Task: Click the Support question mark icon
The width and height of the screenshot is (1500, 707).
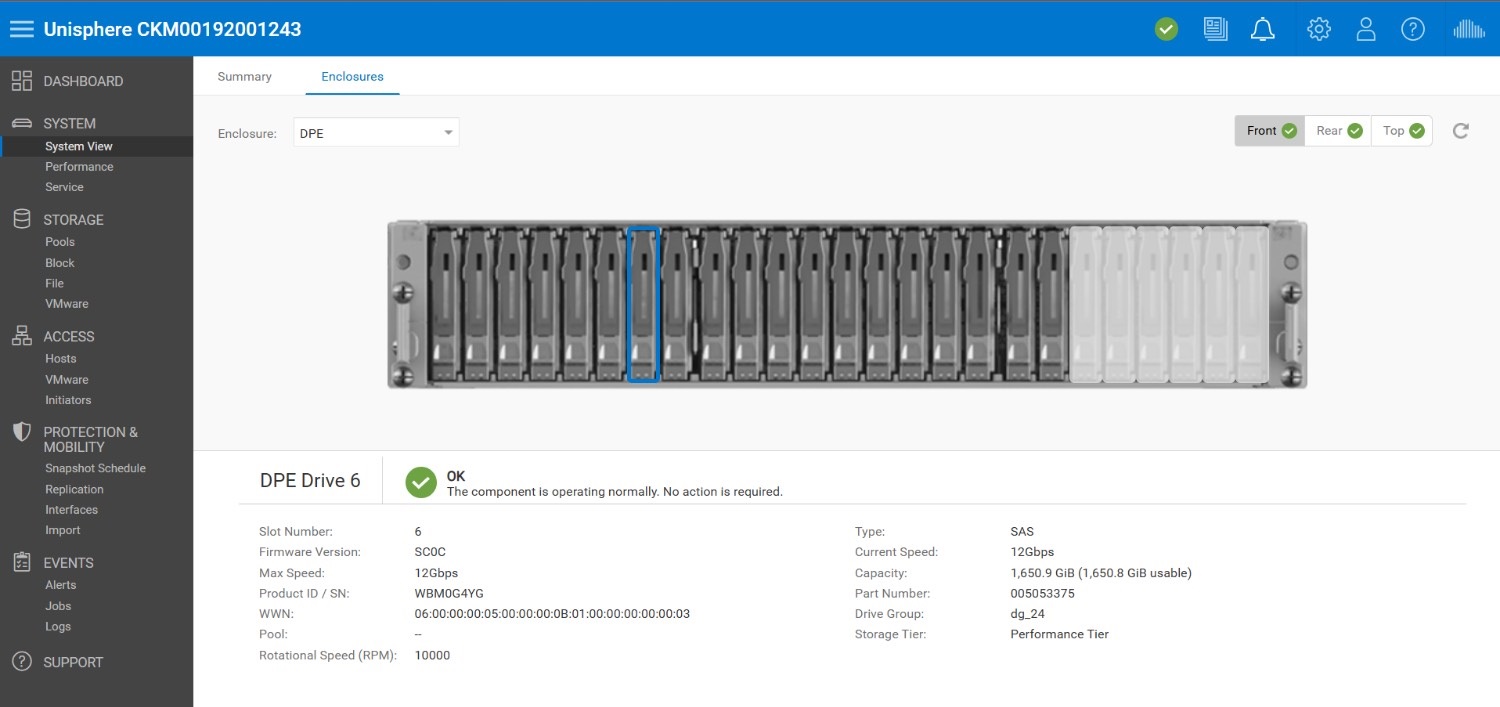Action: coord(22,662)
